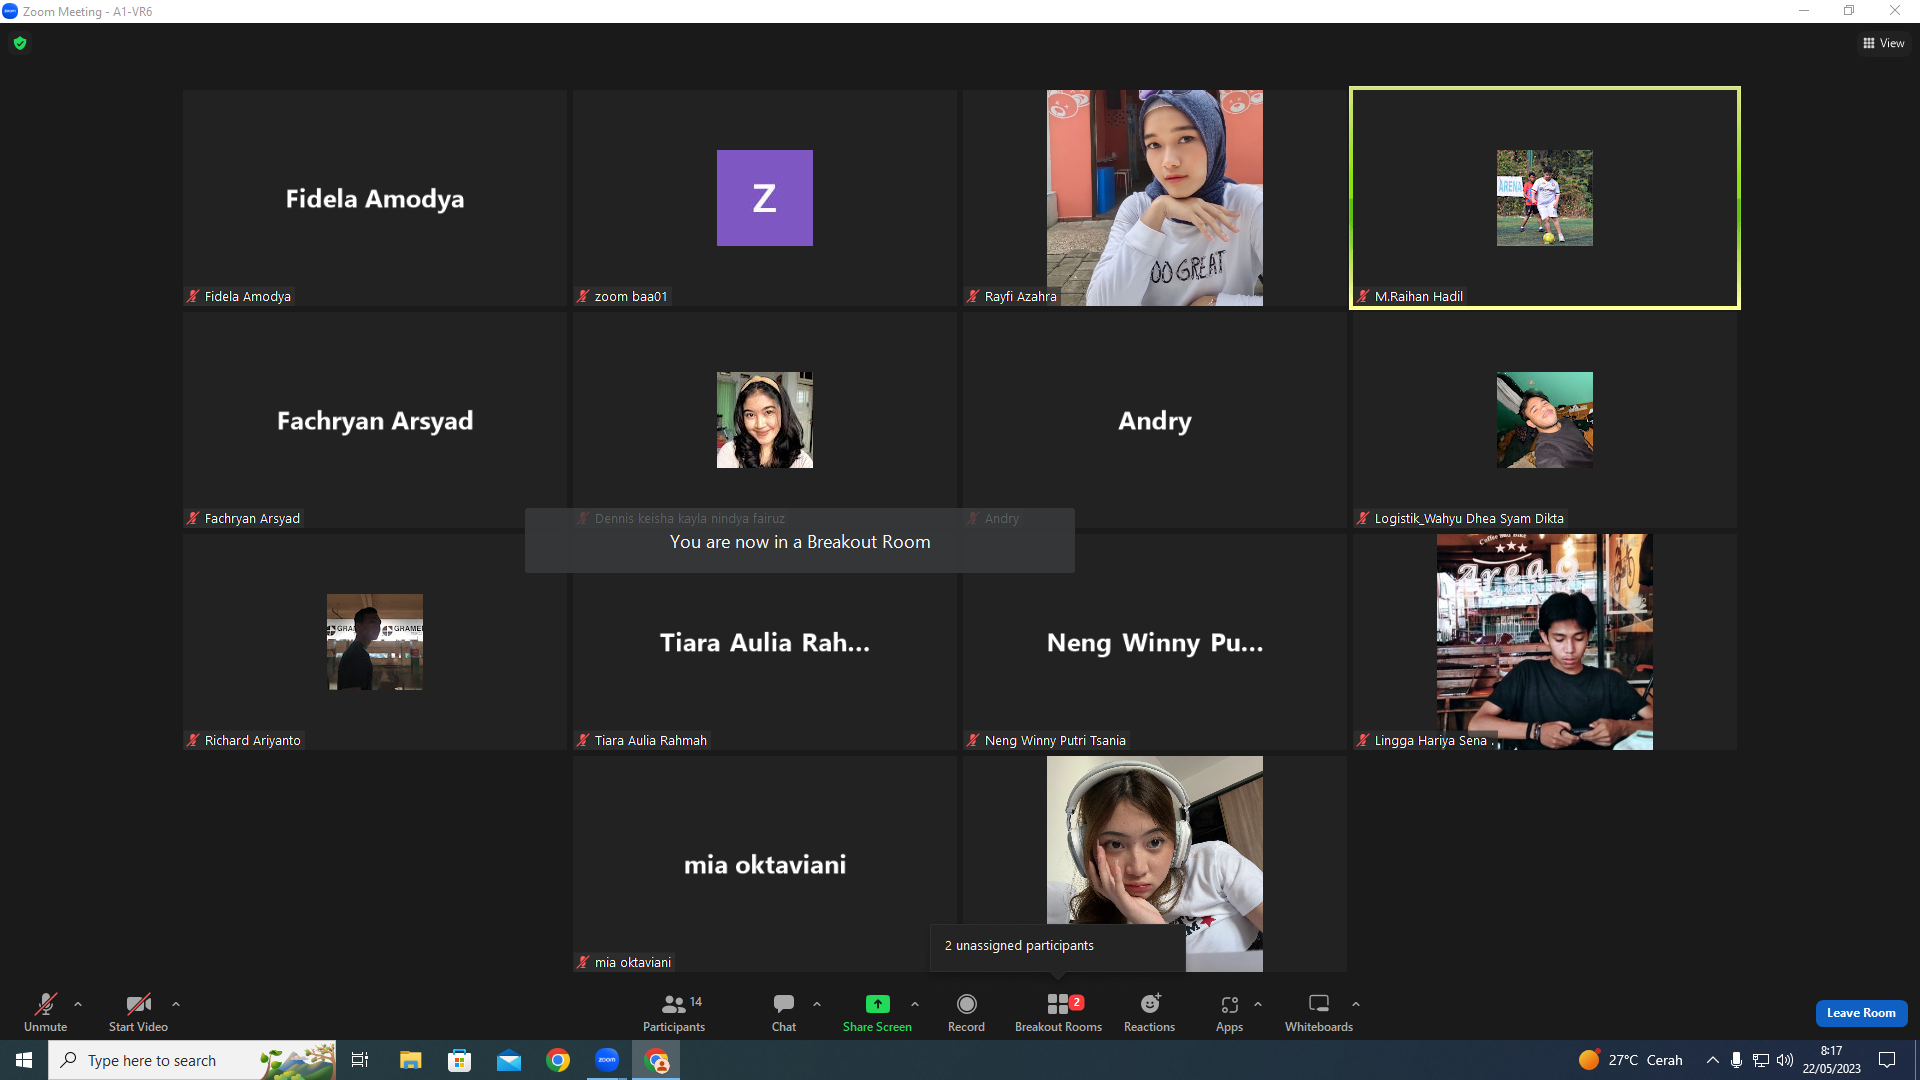This screenshot has width=1920, height=1080.
Task: Click the taskbar search box
Action: [192, 1060]
